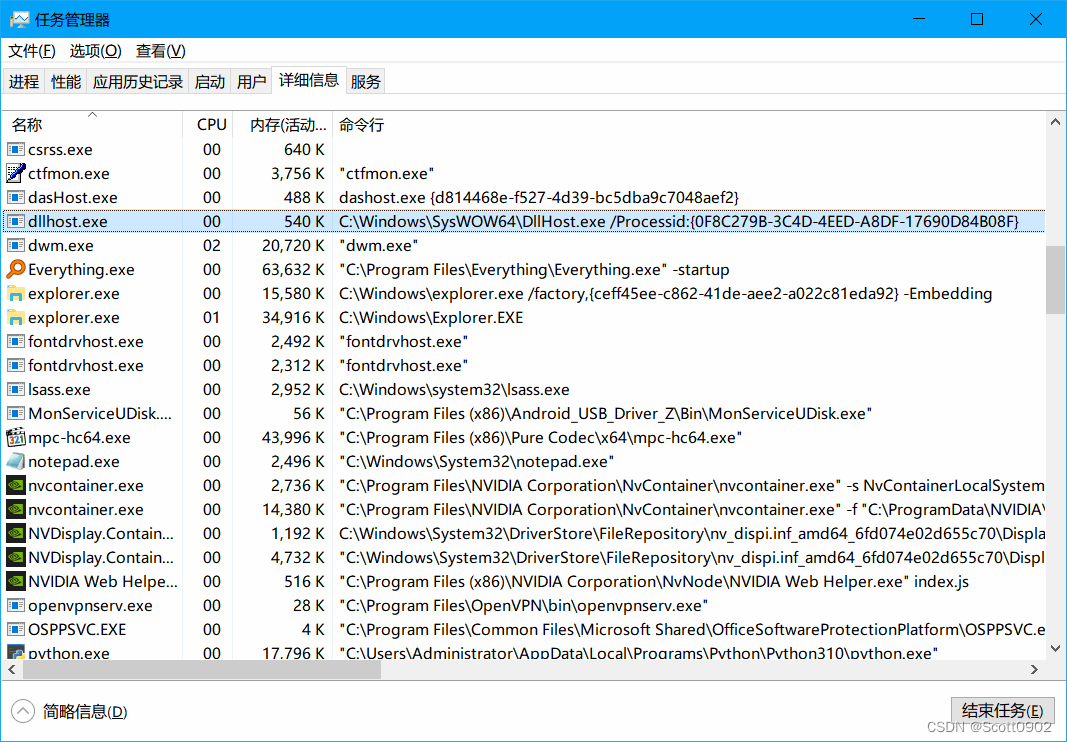Switch to the 服务 tab
This screenshot has height=742, width=1067.
(365, 82)
